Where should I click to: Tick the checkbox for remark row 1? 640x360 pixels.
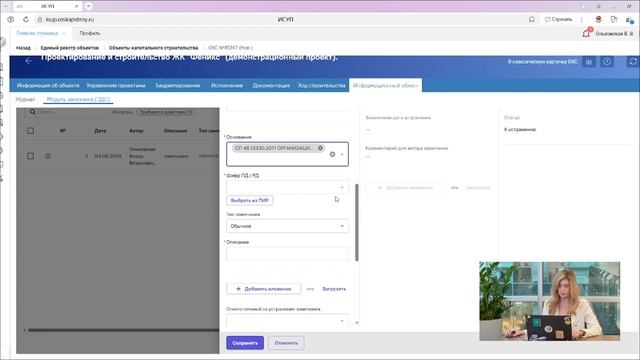(31, 156)
